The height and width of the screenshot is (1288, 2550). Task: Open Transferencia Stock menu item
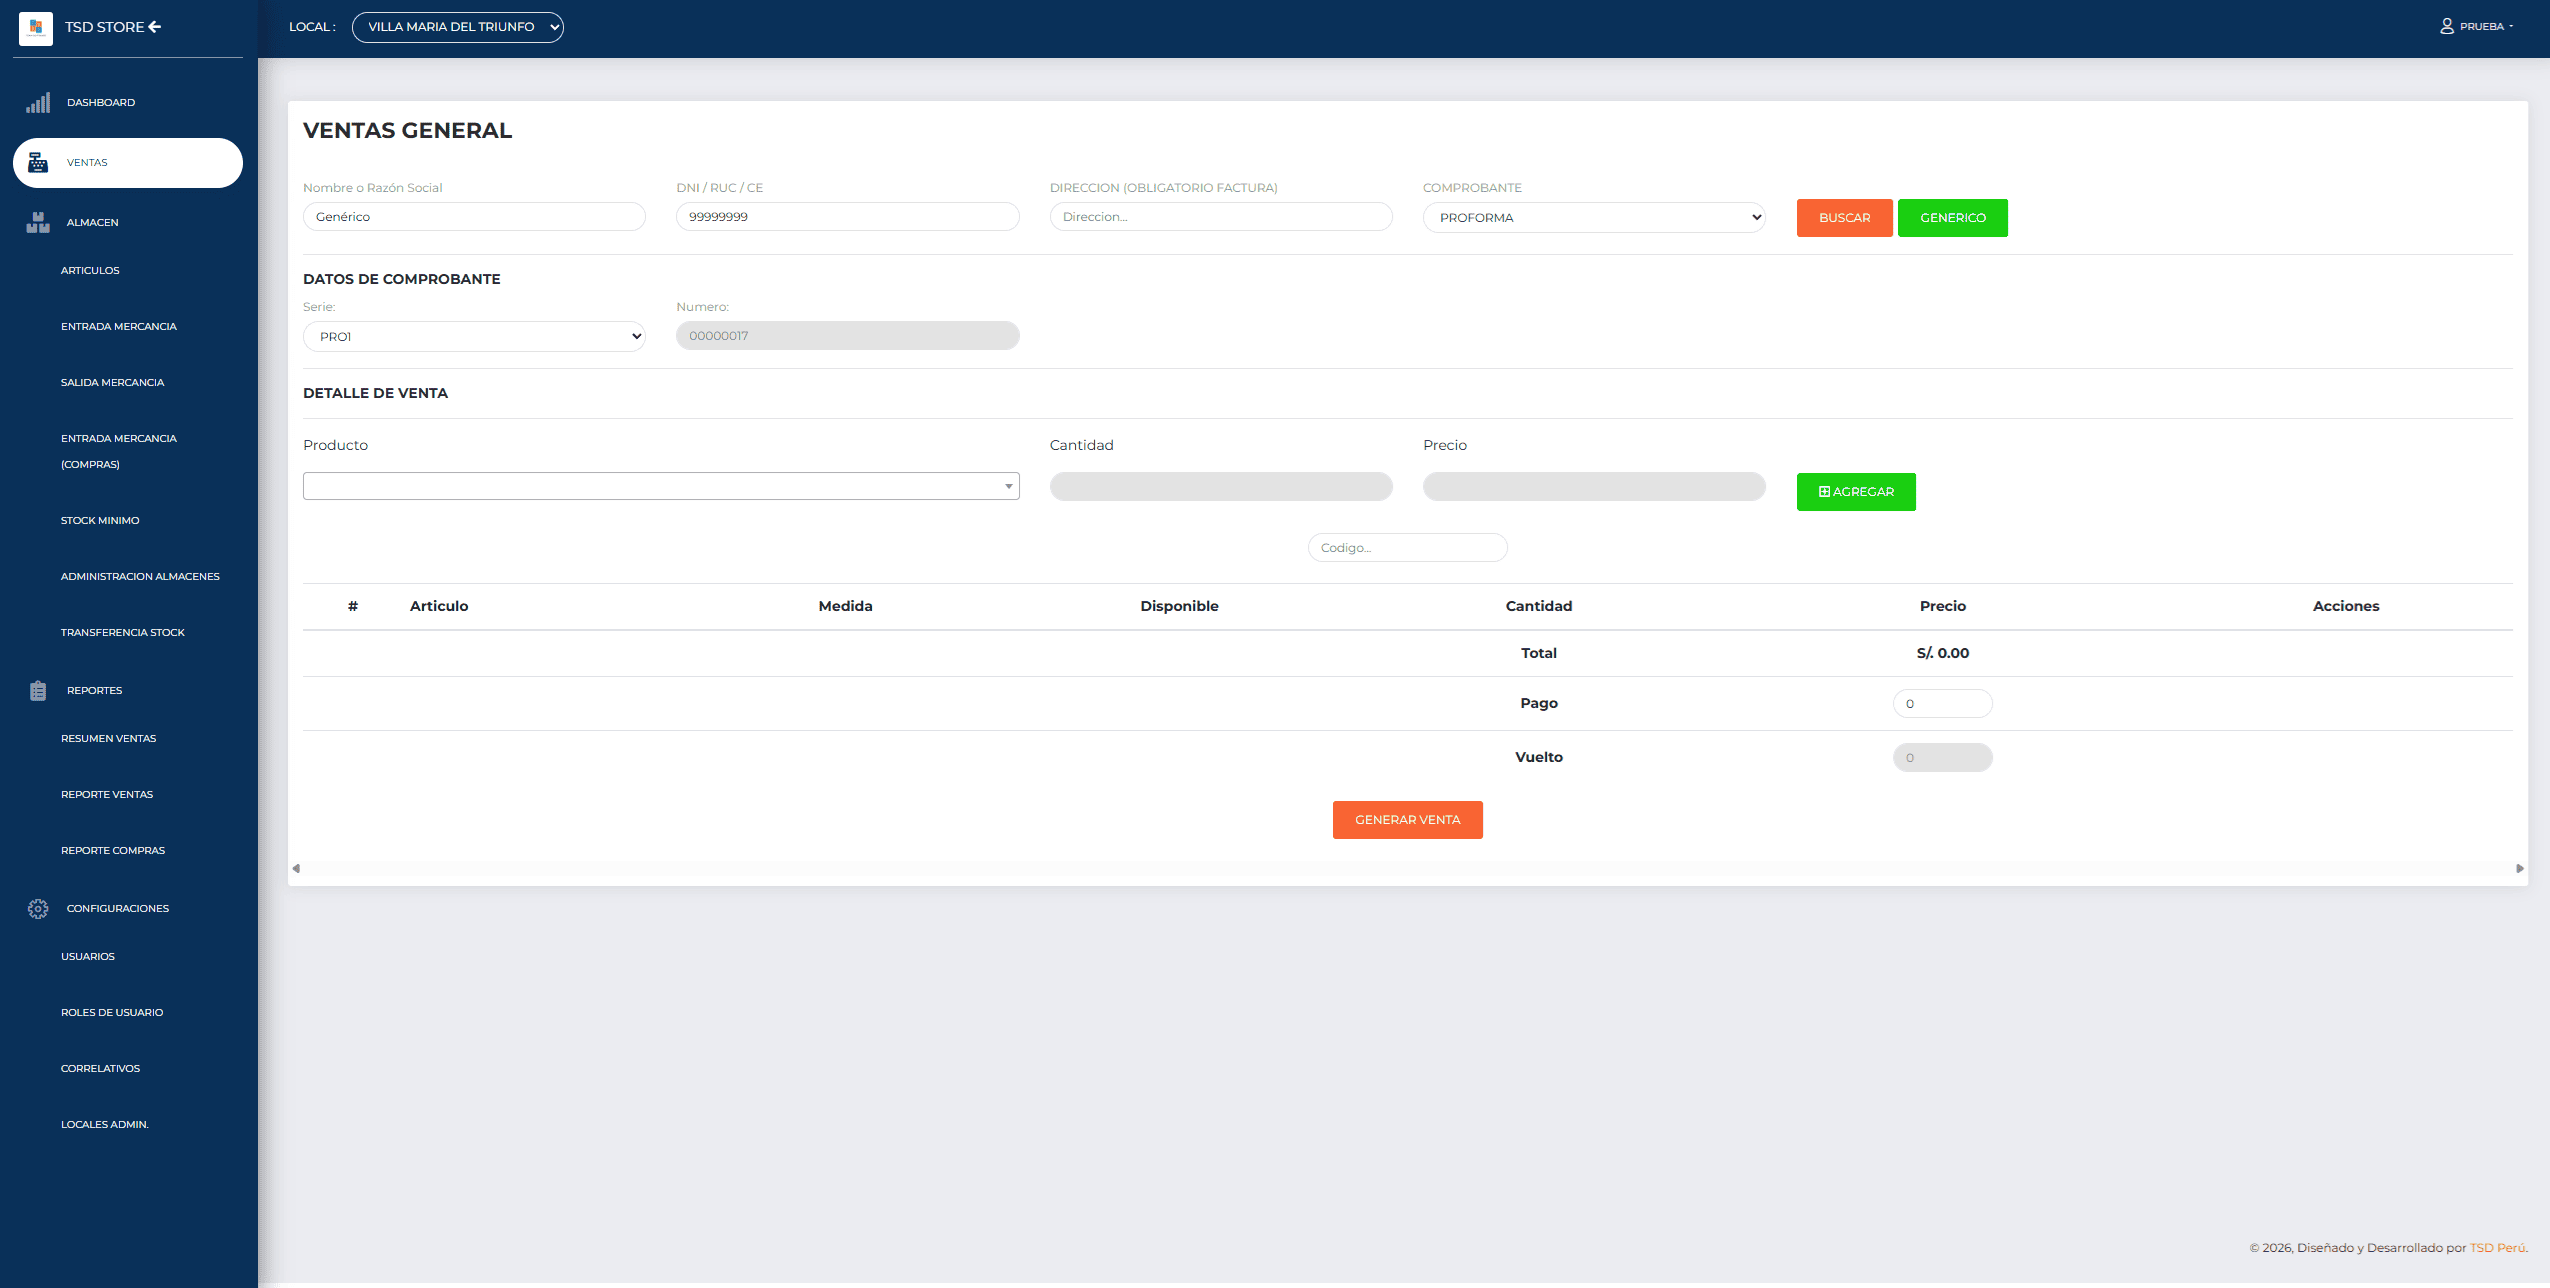point(122,633)
